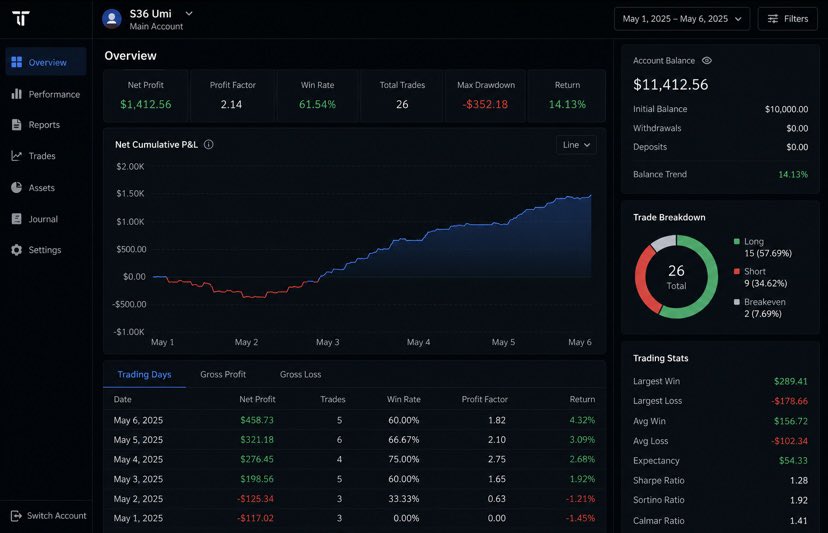Click the Largest Loss -$178.66 value

click(789, 401)
